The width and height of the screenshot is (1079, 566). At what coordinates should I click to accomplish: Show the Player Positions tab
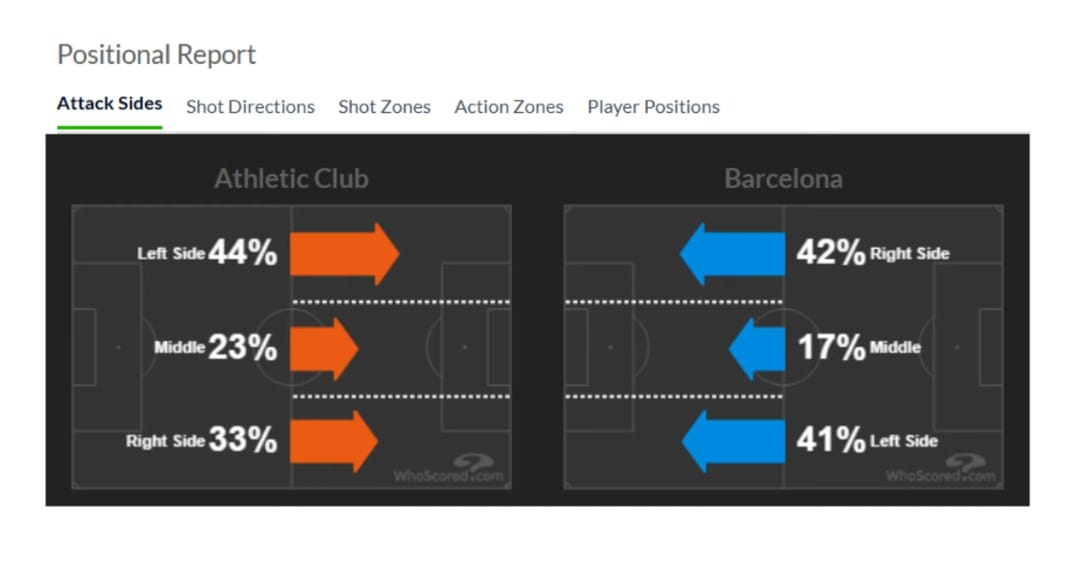(x=653, y=107)
